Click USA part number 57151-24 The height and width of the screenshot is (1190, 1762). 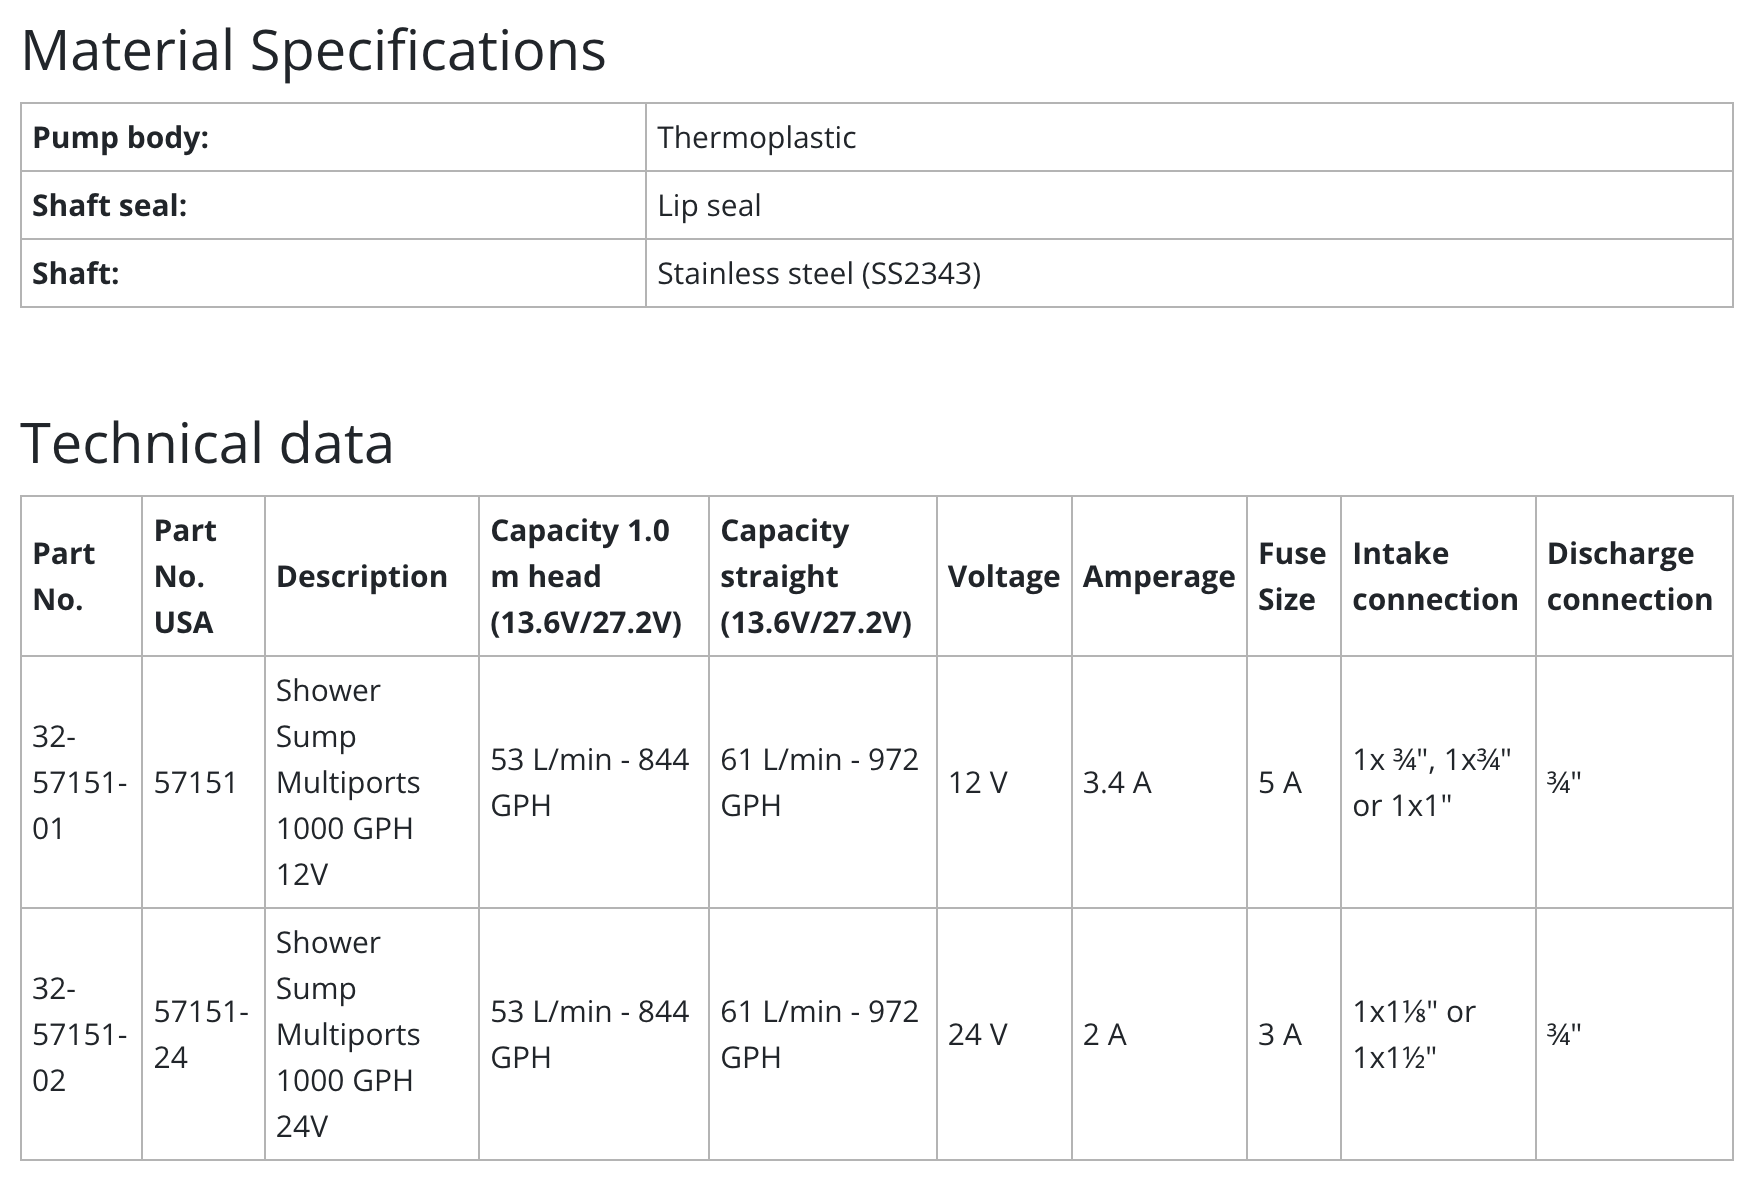(201, 1034)
